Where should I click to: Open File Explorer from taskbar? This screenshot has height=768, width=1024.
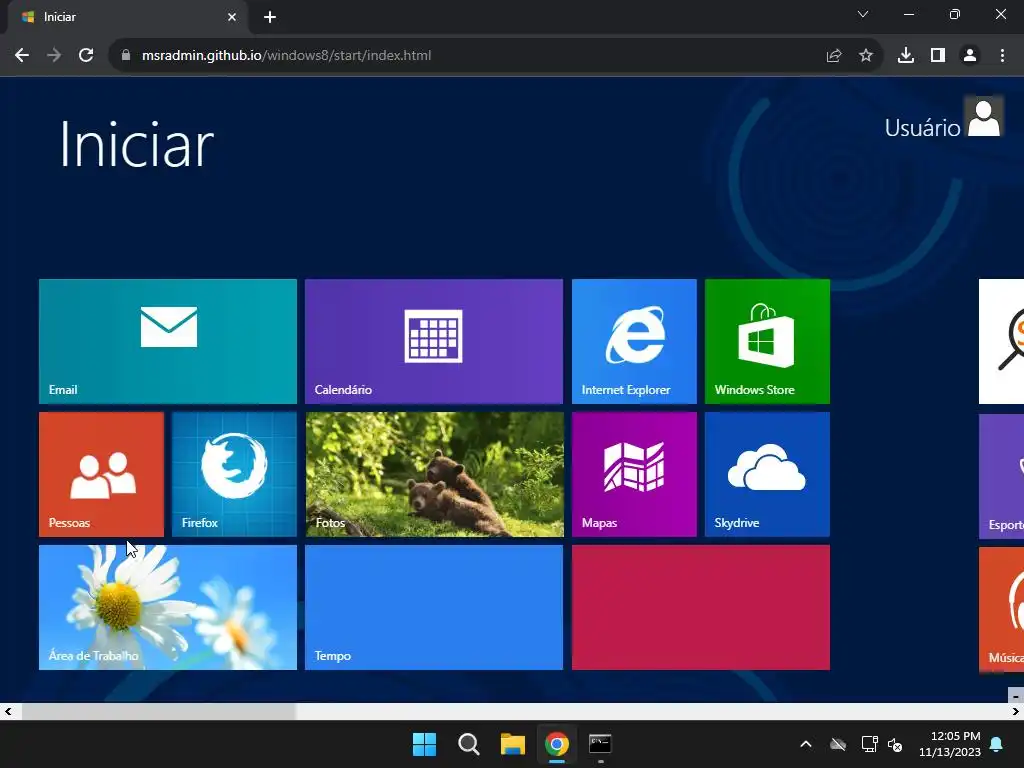pos(513,744)
